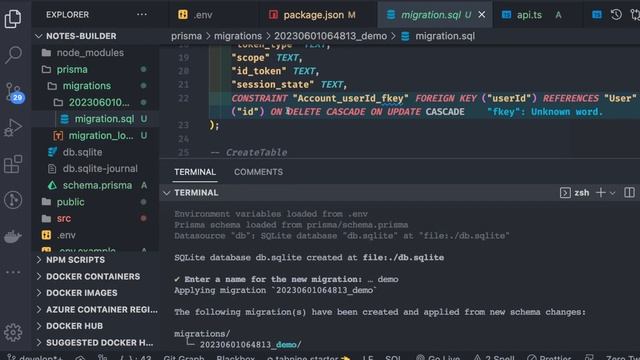Click database icon in migration.sql breadcrumb
Image resolution: width=640 pixels, height=360 pixels.
click(405, 36)
